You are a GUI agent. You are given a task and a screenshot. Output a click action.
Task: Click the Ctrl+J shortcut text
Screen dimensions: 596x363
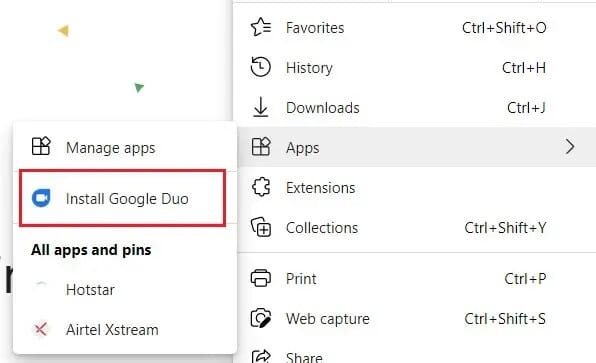526,108
